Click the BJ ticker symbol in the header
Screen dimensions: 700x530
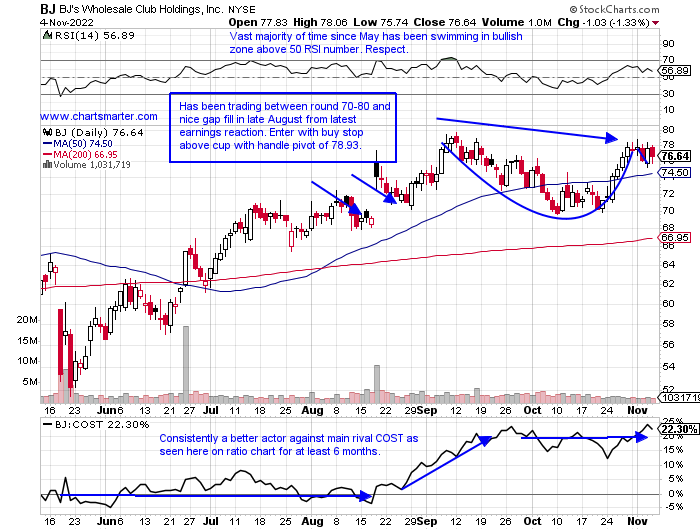(48, 9)
